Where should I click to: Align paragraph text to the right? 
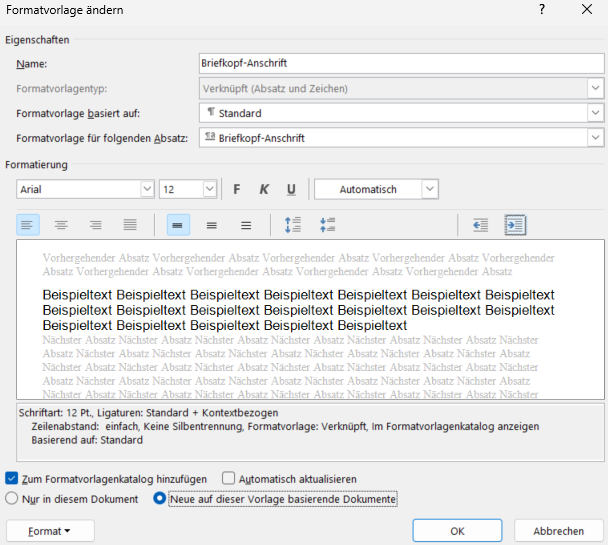click(95, 225)
